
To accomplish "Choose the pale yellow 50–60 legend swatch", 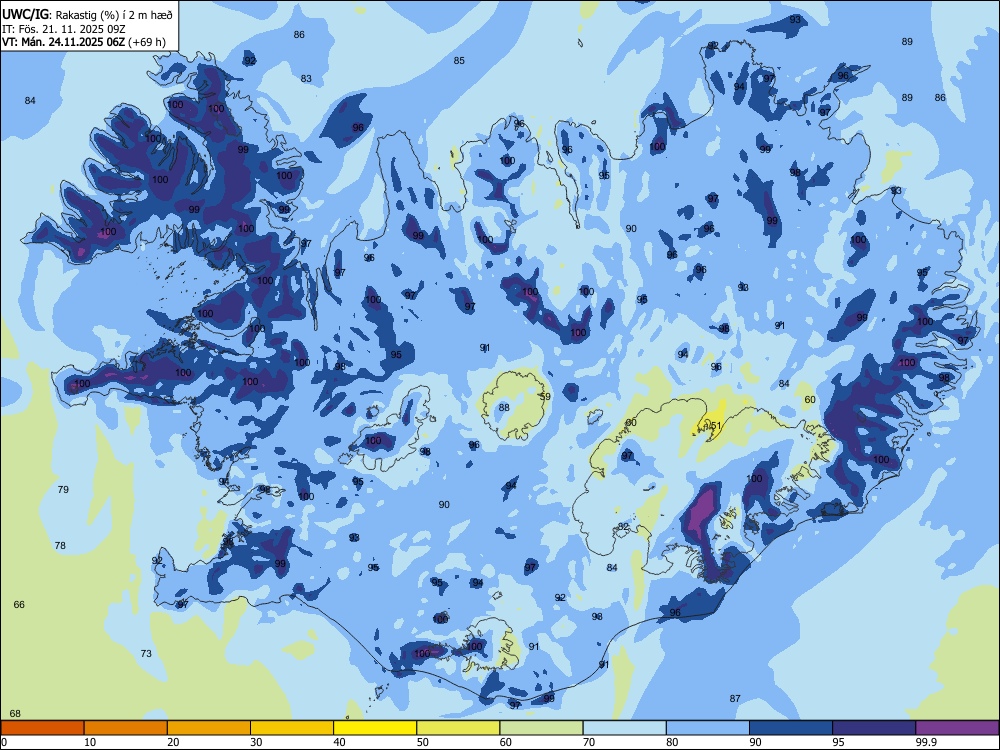I will click(x=459, y=728).
